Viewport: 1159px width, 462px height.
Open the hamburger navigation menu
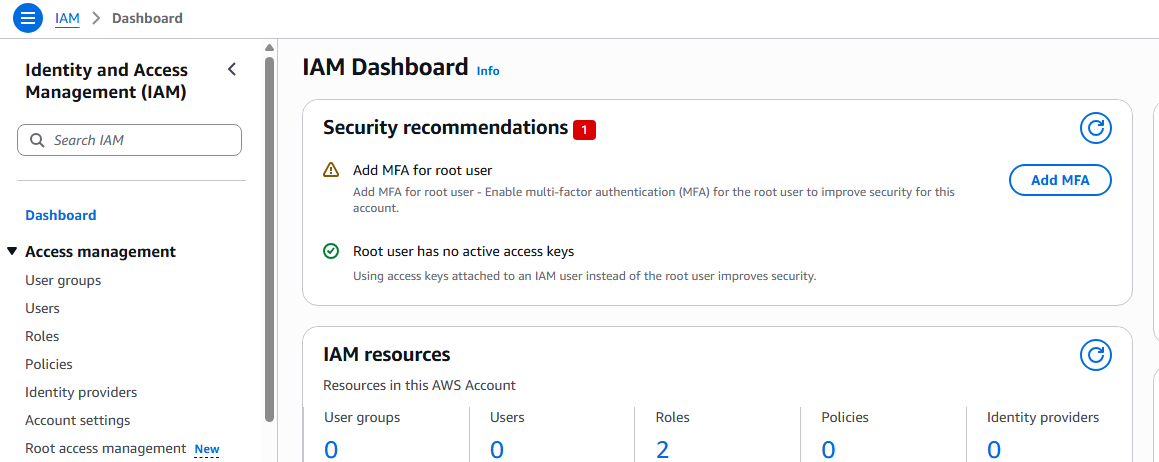[x=27, y=18]
